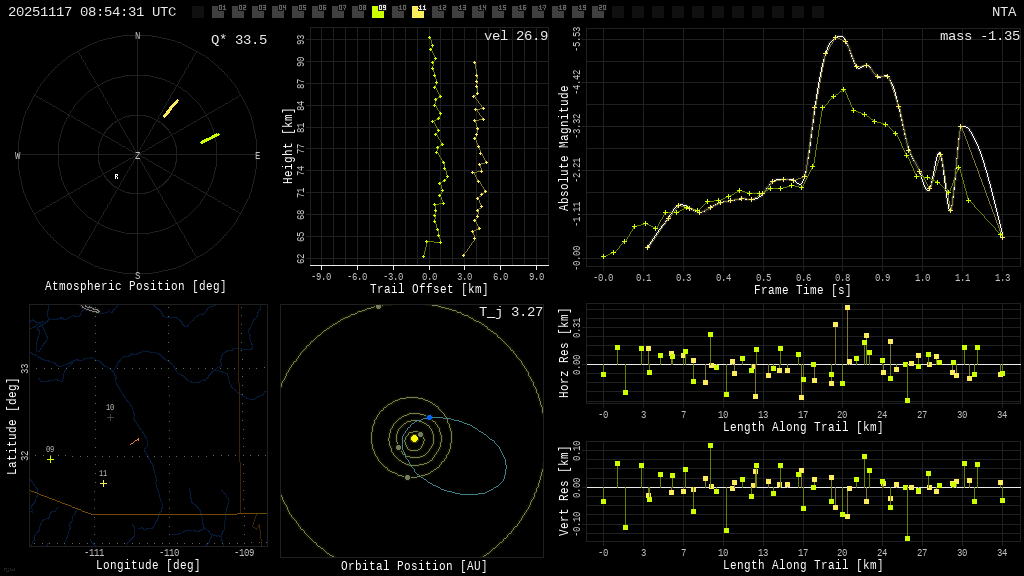Image resolution: width=1024 pixels, height=576 pixels.
Task: Click the timestamp 20251117 08:54:31 UTC
Action: pyautogui.click(x=92, y=12)
